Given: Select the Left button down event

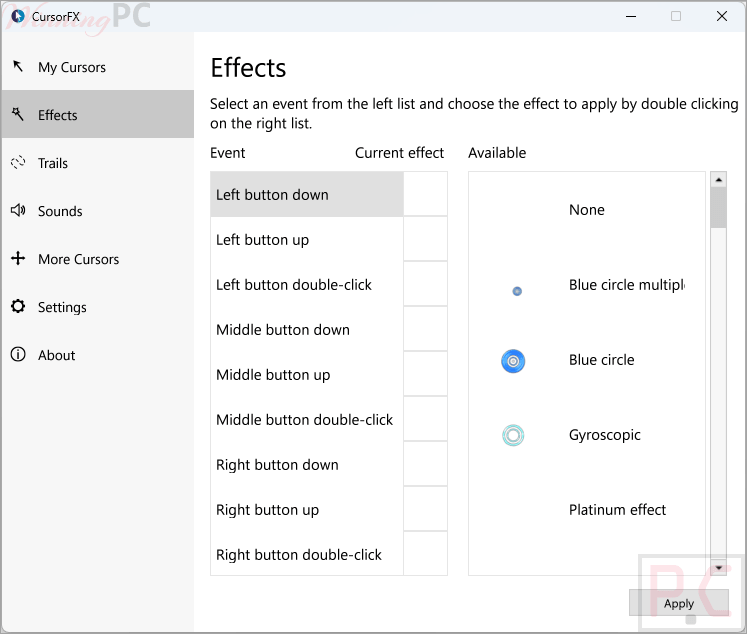Looking at the screenshot, I should tap(307, 194).
